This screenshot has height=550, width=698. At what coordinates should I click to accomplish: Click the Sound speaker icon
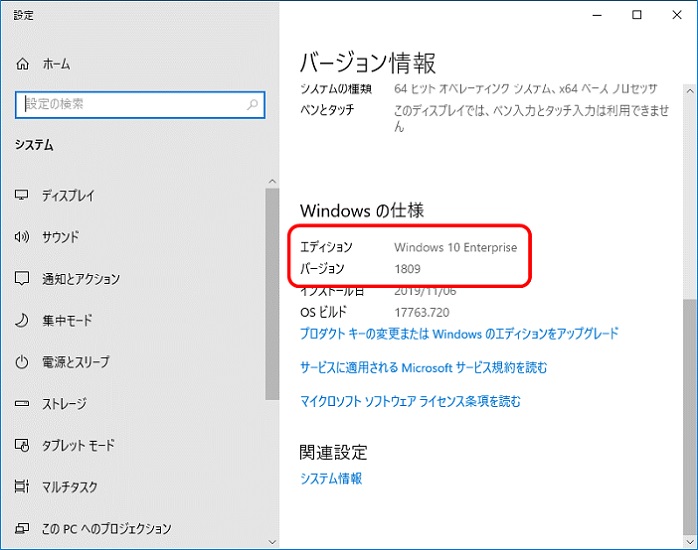click(21, 236)
